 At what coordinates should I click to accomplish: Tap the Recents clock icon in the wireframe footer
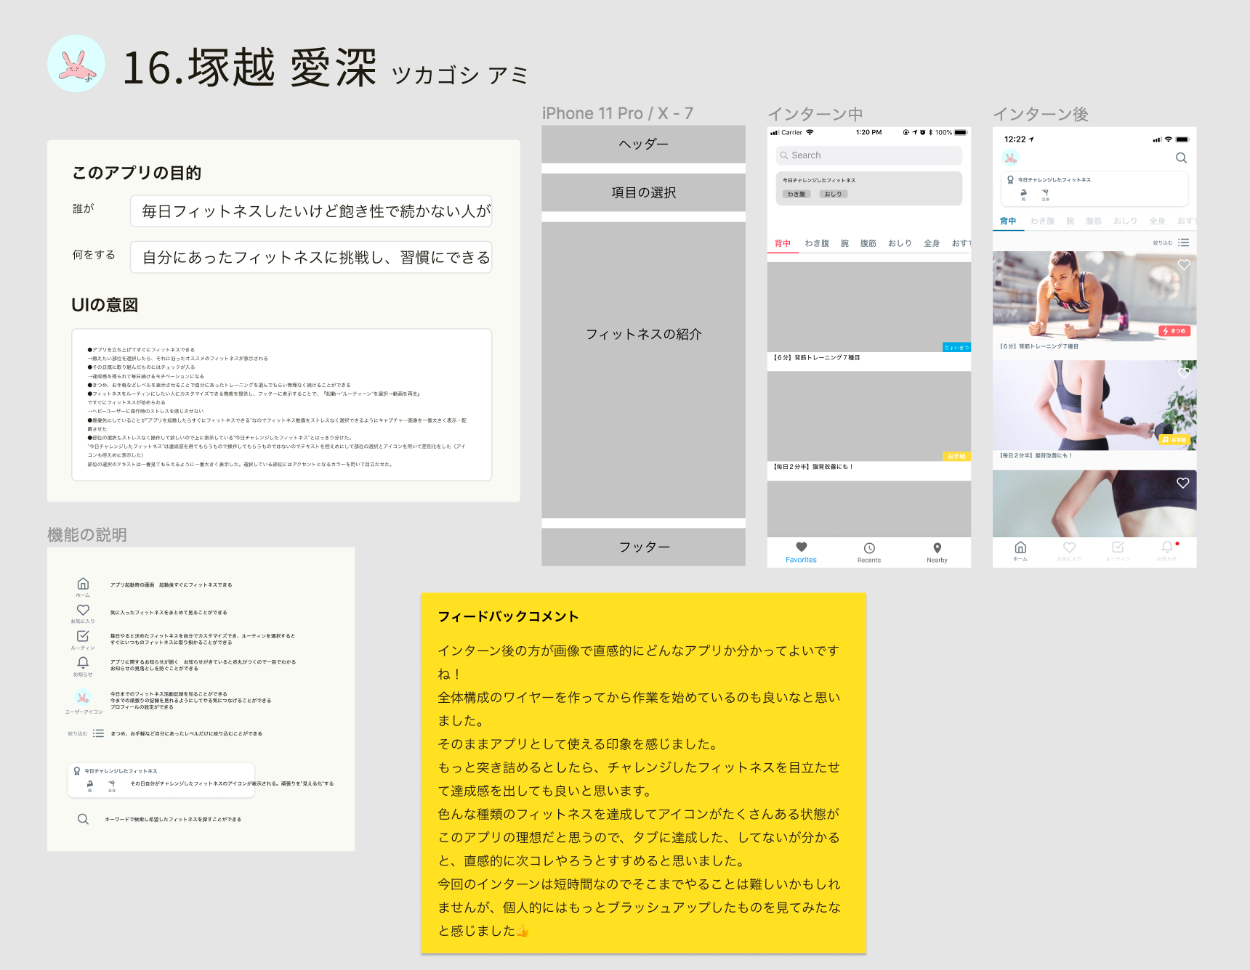click(x=869, y=549)
